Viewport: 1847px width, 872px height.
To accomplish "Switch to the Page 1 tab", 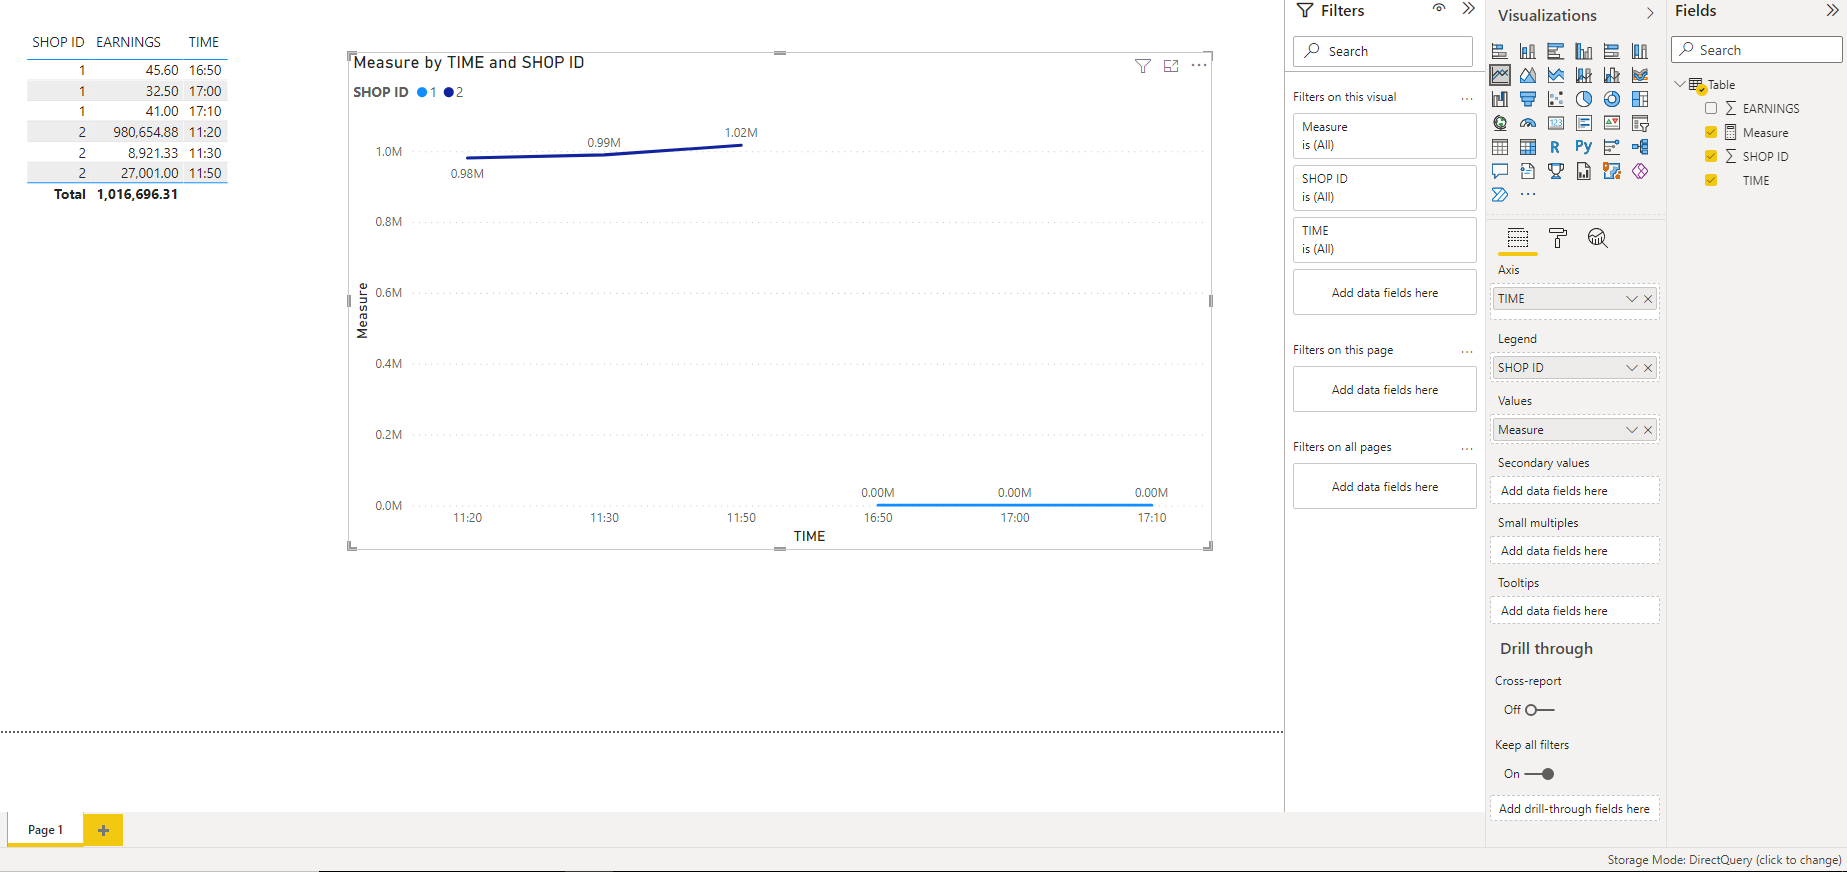I will 45,830.
